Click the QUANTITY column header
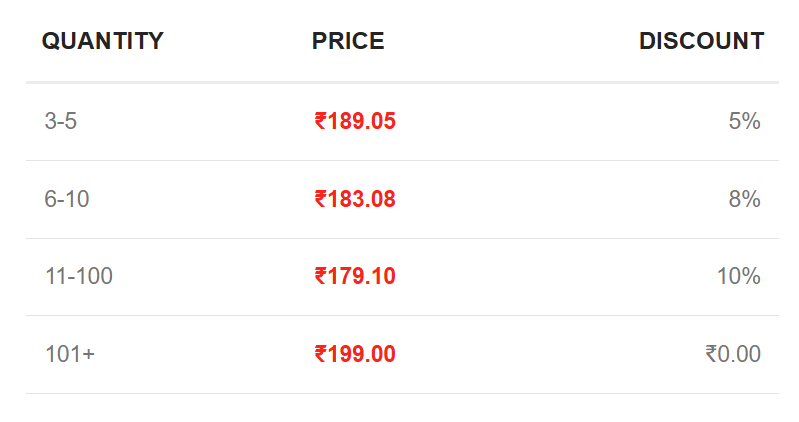The image size is (799, 422). pos(103,41)
